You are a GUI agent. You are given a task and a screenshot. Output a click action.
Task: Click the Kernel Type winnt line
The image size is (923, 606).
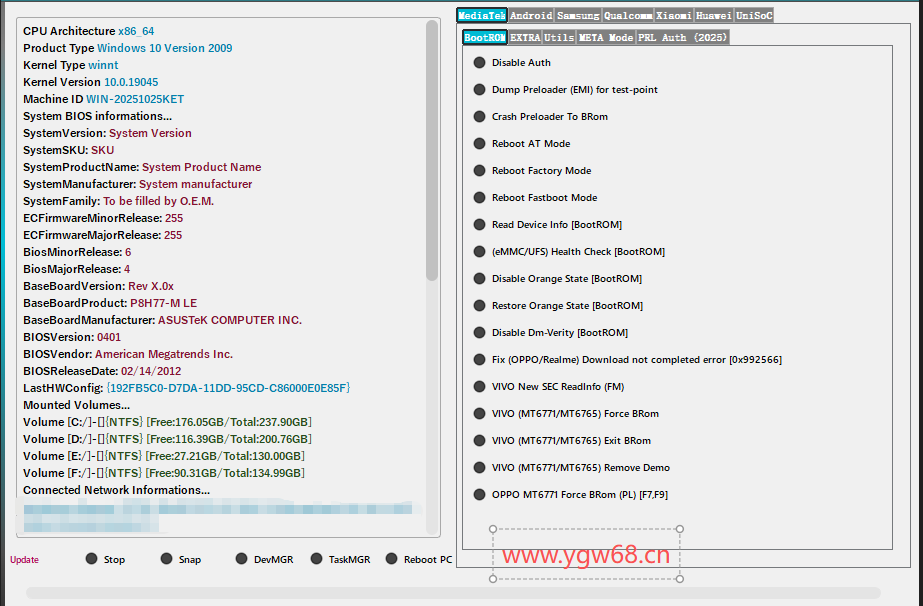click(x=71, y=65)
